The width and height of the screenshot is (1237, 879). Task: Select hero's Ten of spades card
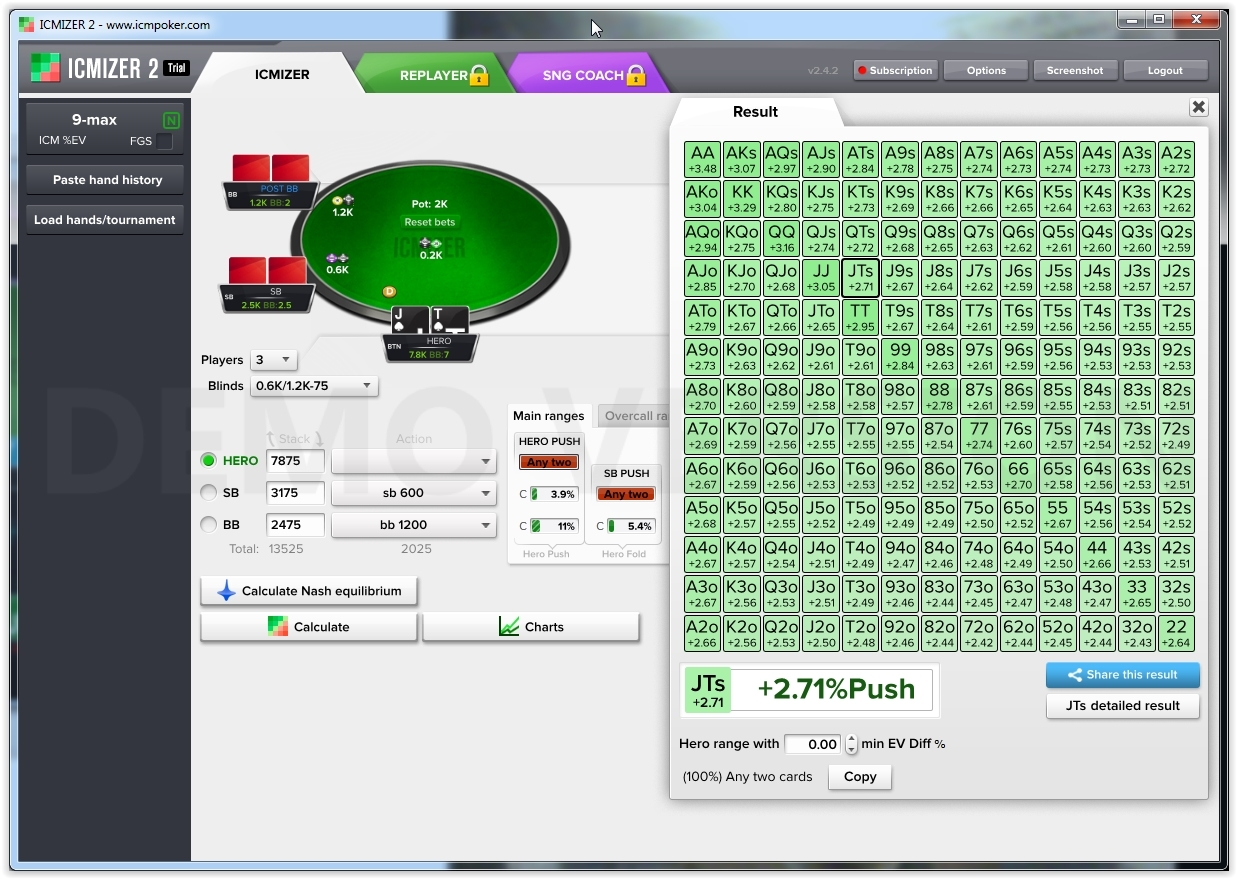(x=449, y=322)
